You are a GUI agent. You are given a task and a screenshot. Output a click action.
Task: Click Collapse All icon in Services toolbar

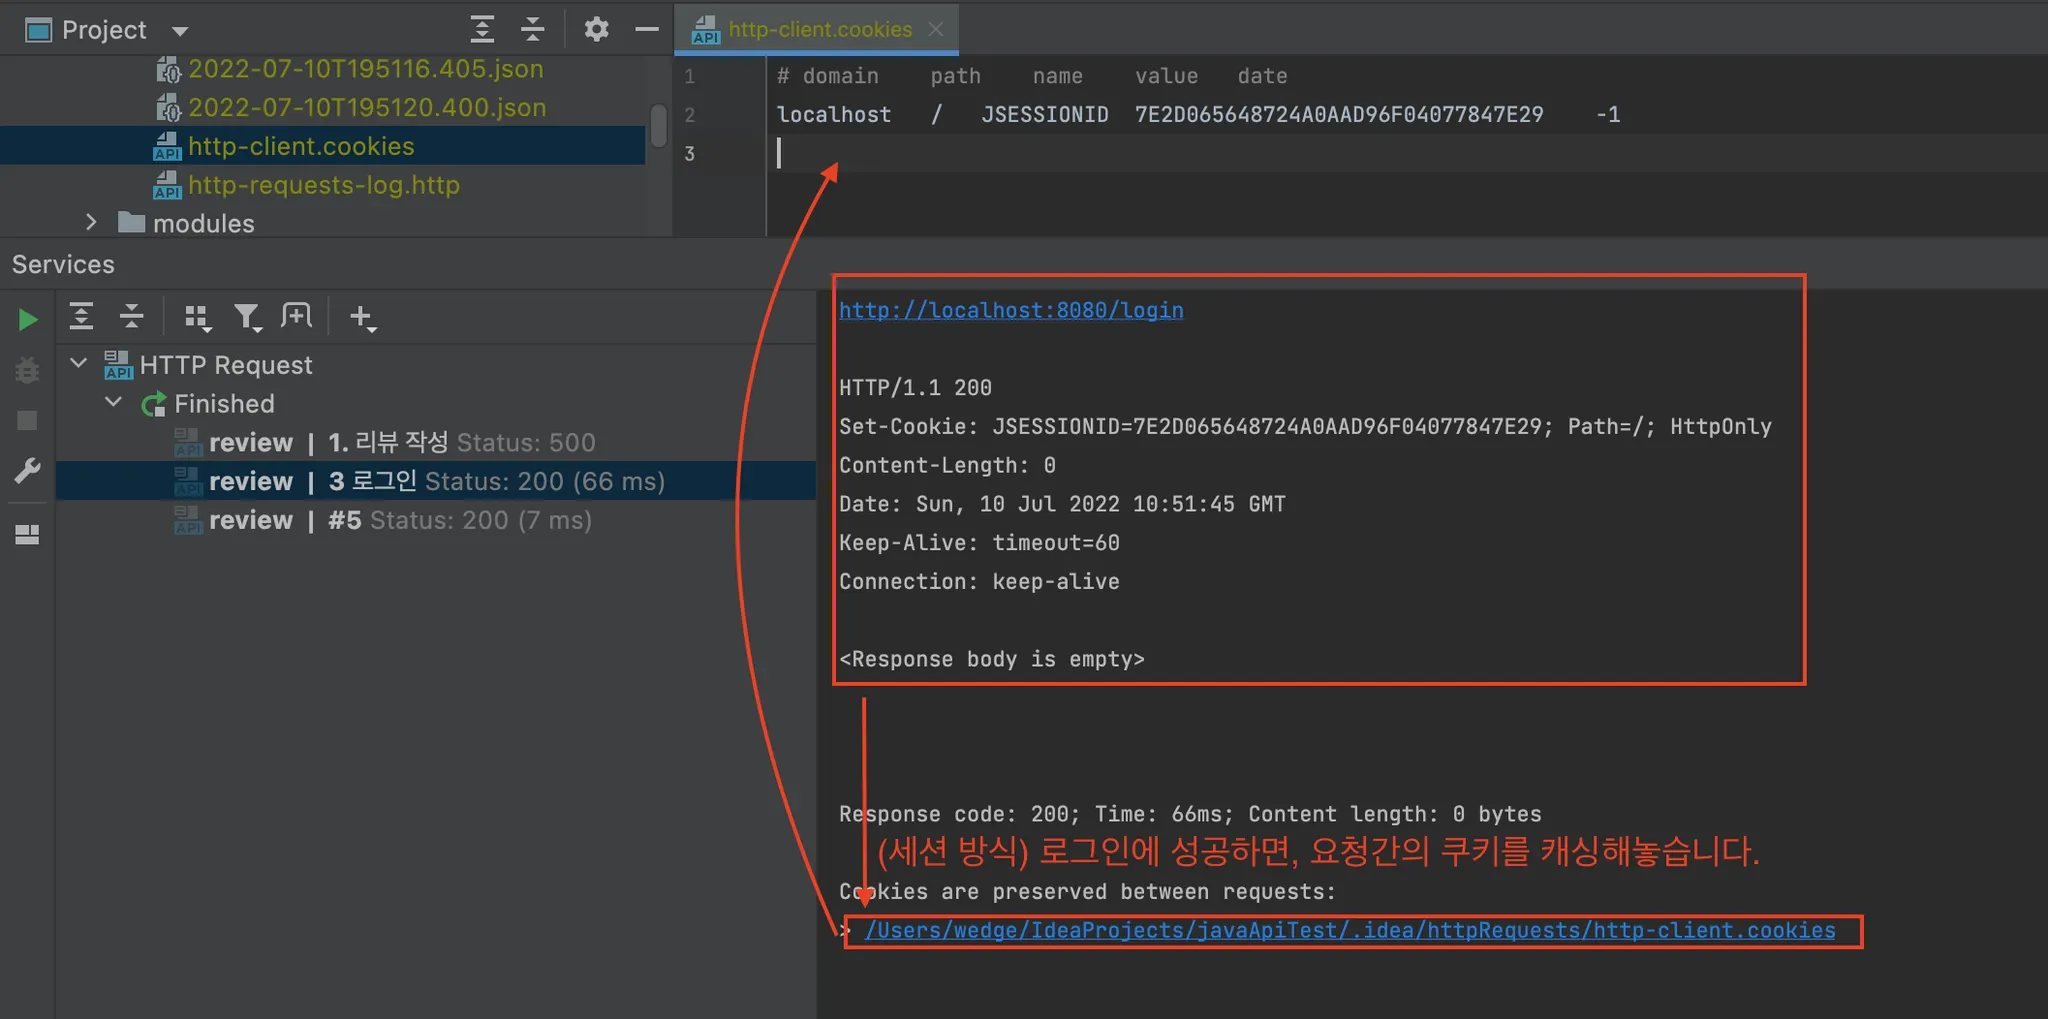[131, 317]
